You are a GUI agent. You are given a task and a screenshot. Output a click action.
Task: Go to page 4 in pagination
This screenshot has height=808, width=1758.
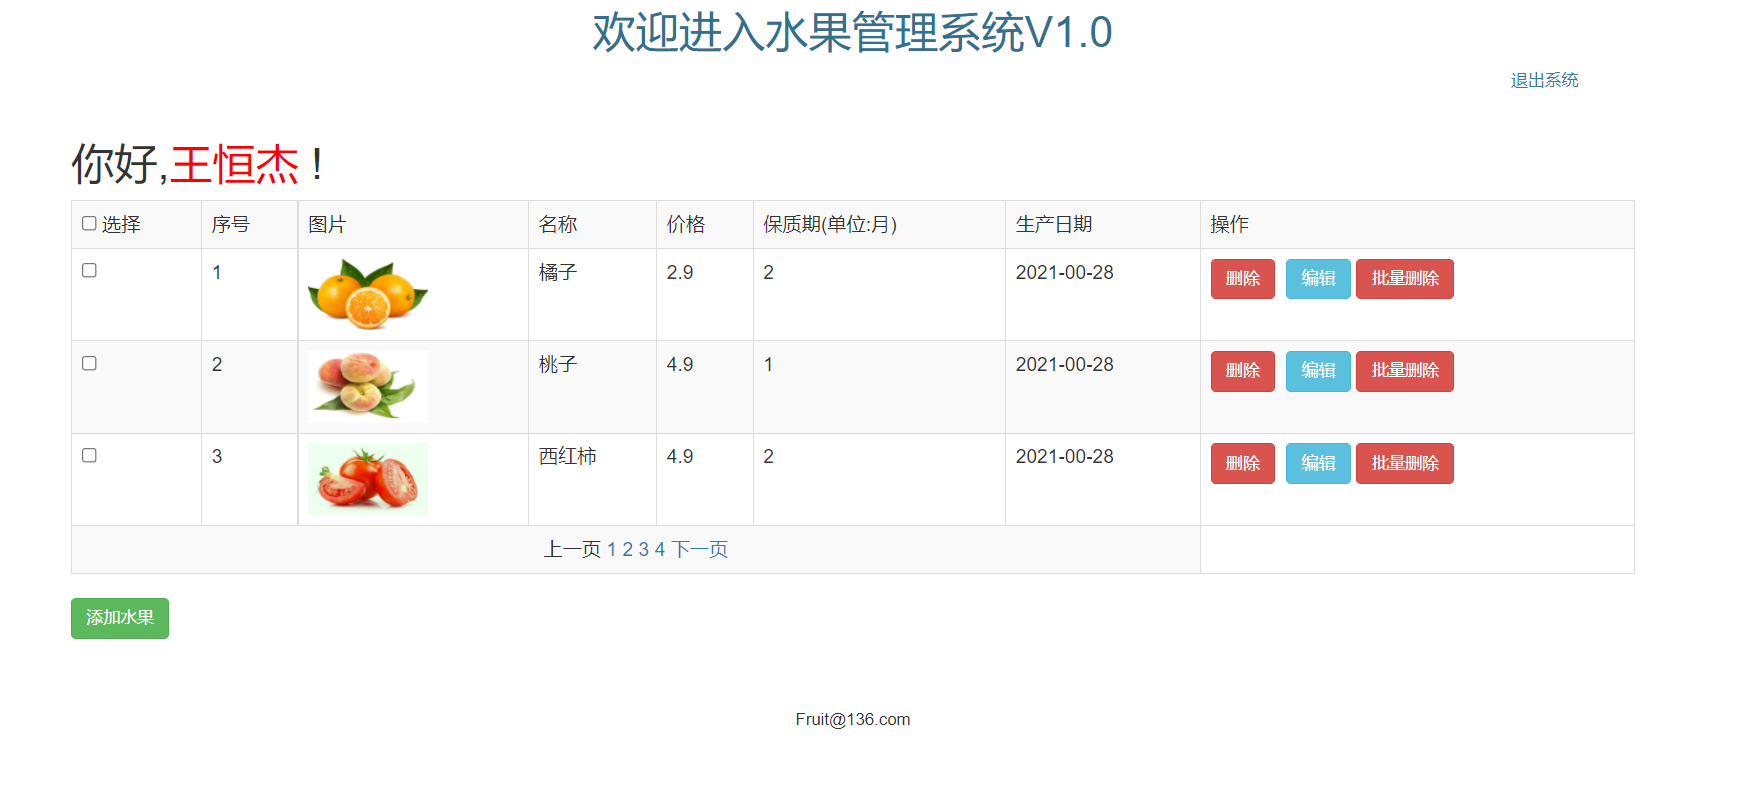[x=660, y=549]
